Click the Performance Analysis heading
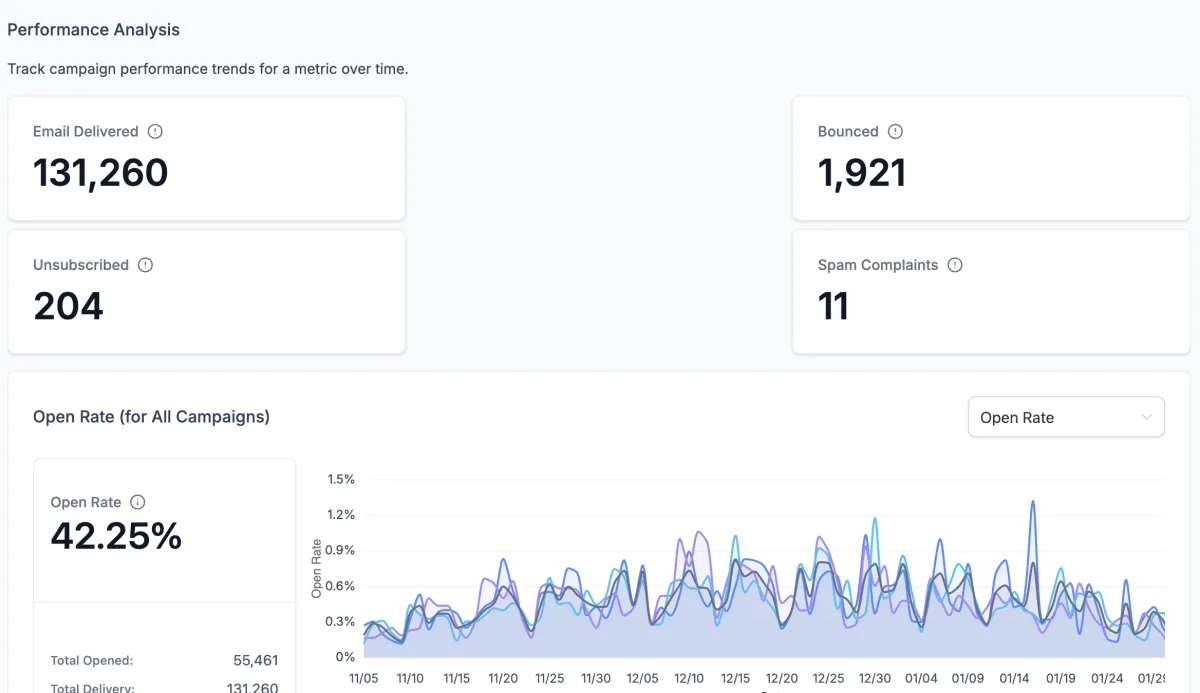The width and height of the screenshot is (1200, 693). tap(93, 29)
